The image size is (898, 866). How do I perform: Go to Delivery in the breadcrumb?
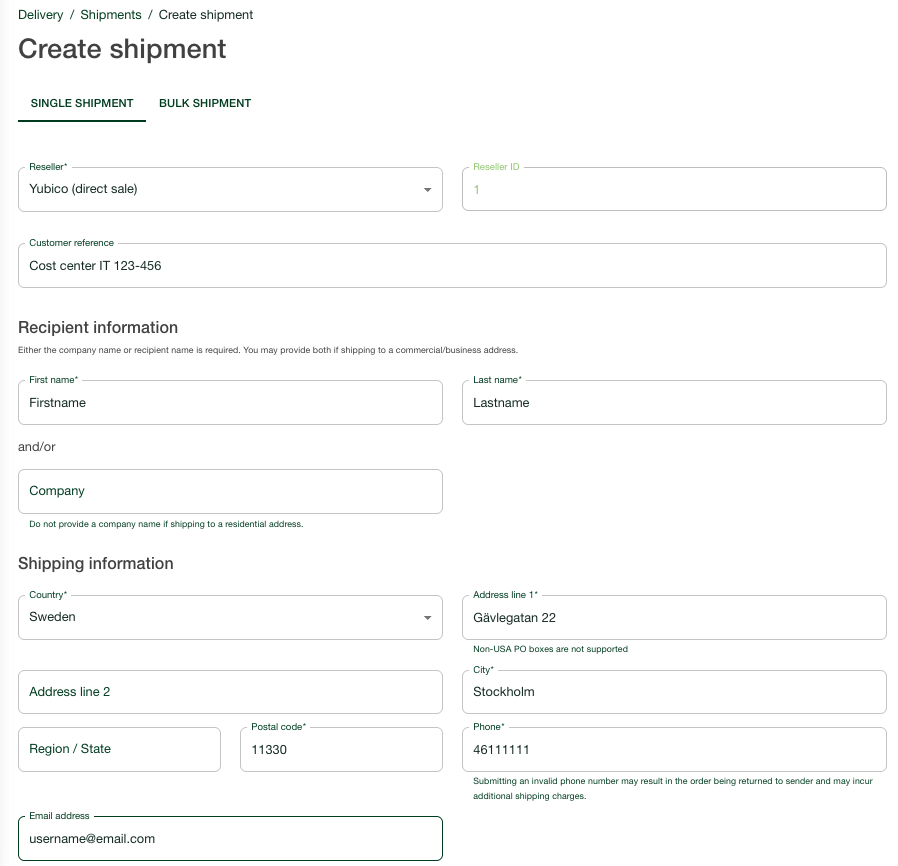[x=40, y=15]
